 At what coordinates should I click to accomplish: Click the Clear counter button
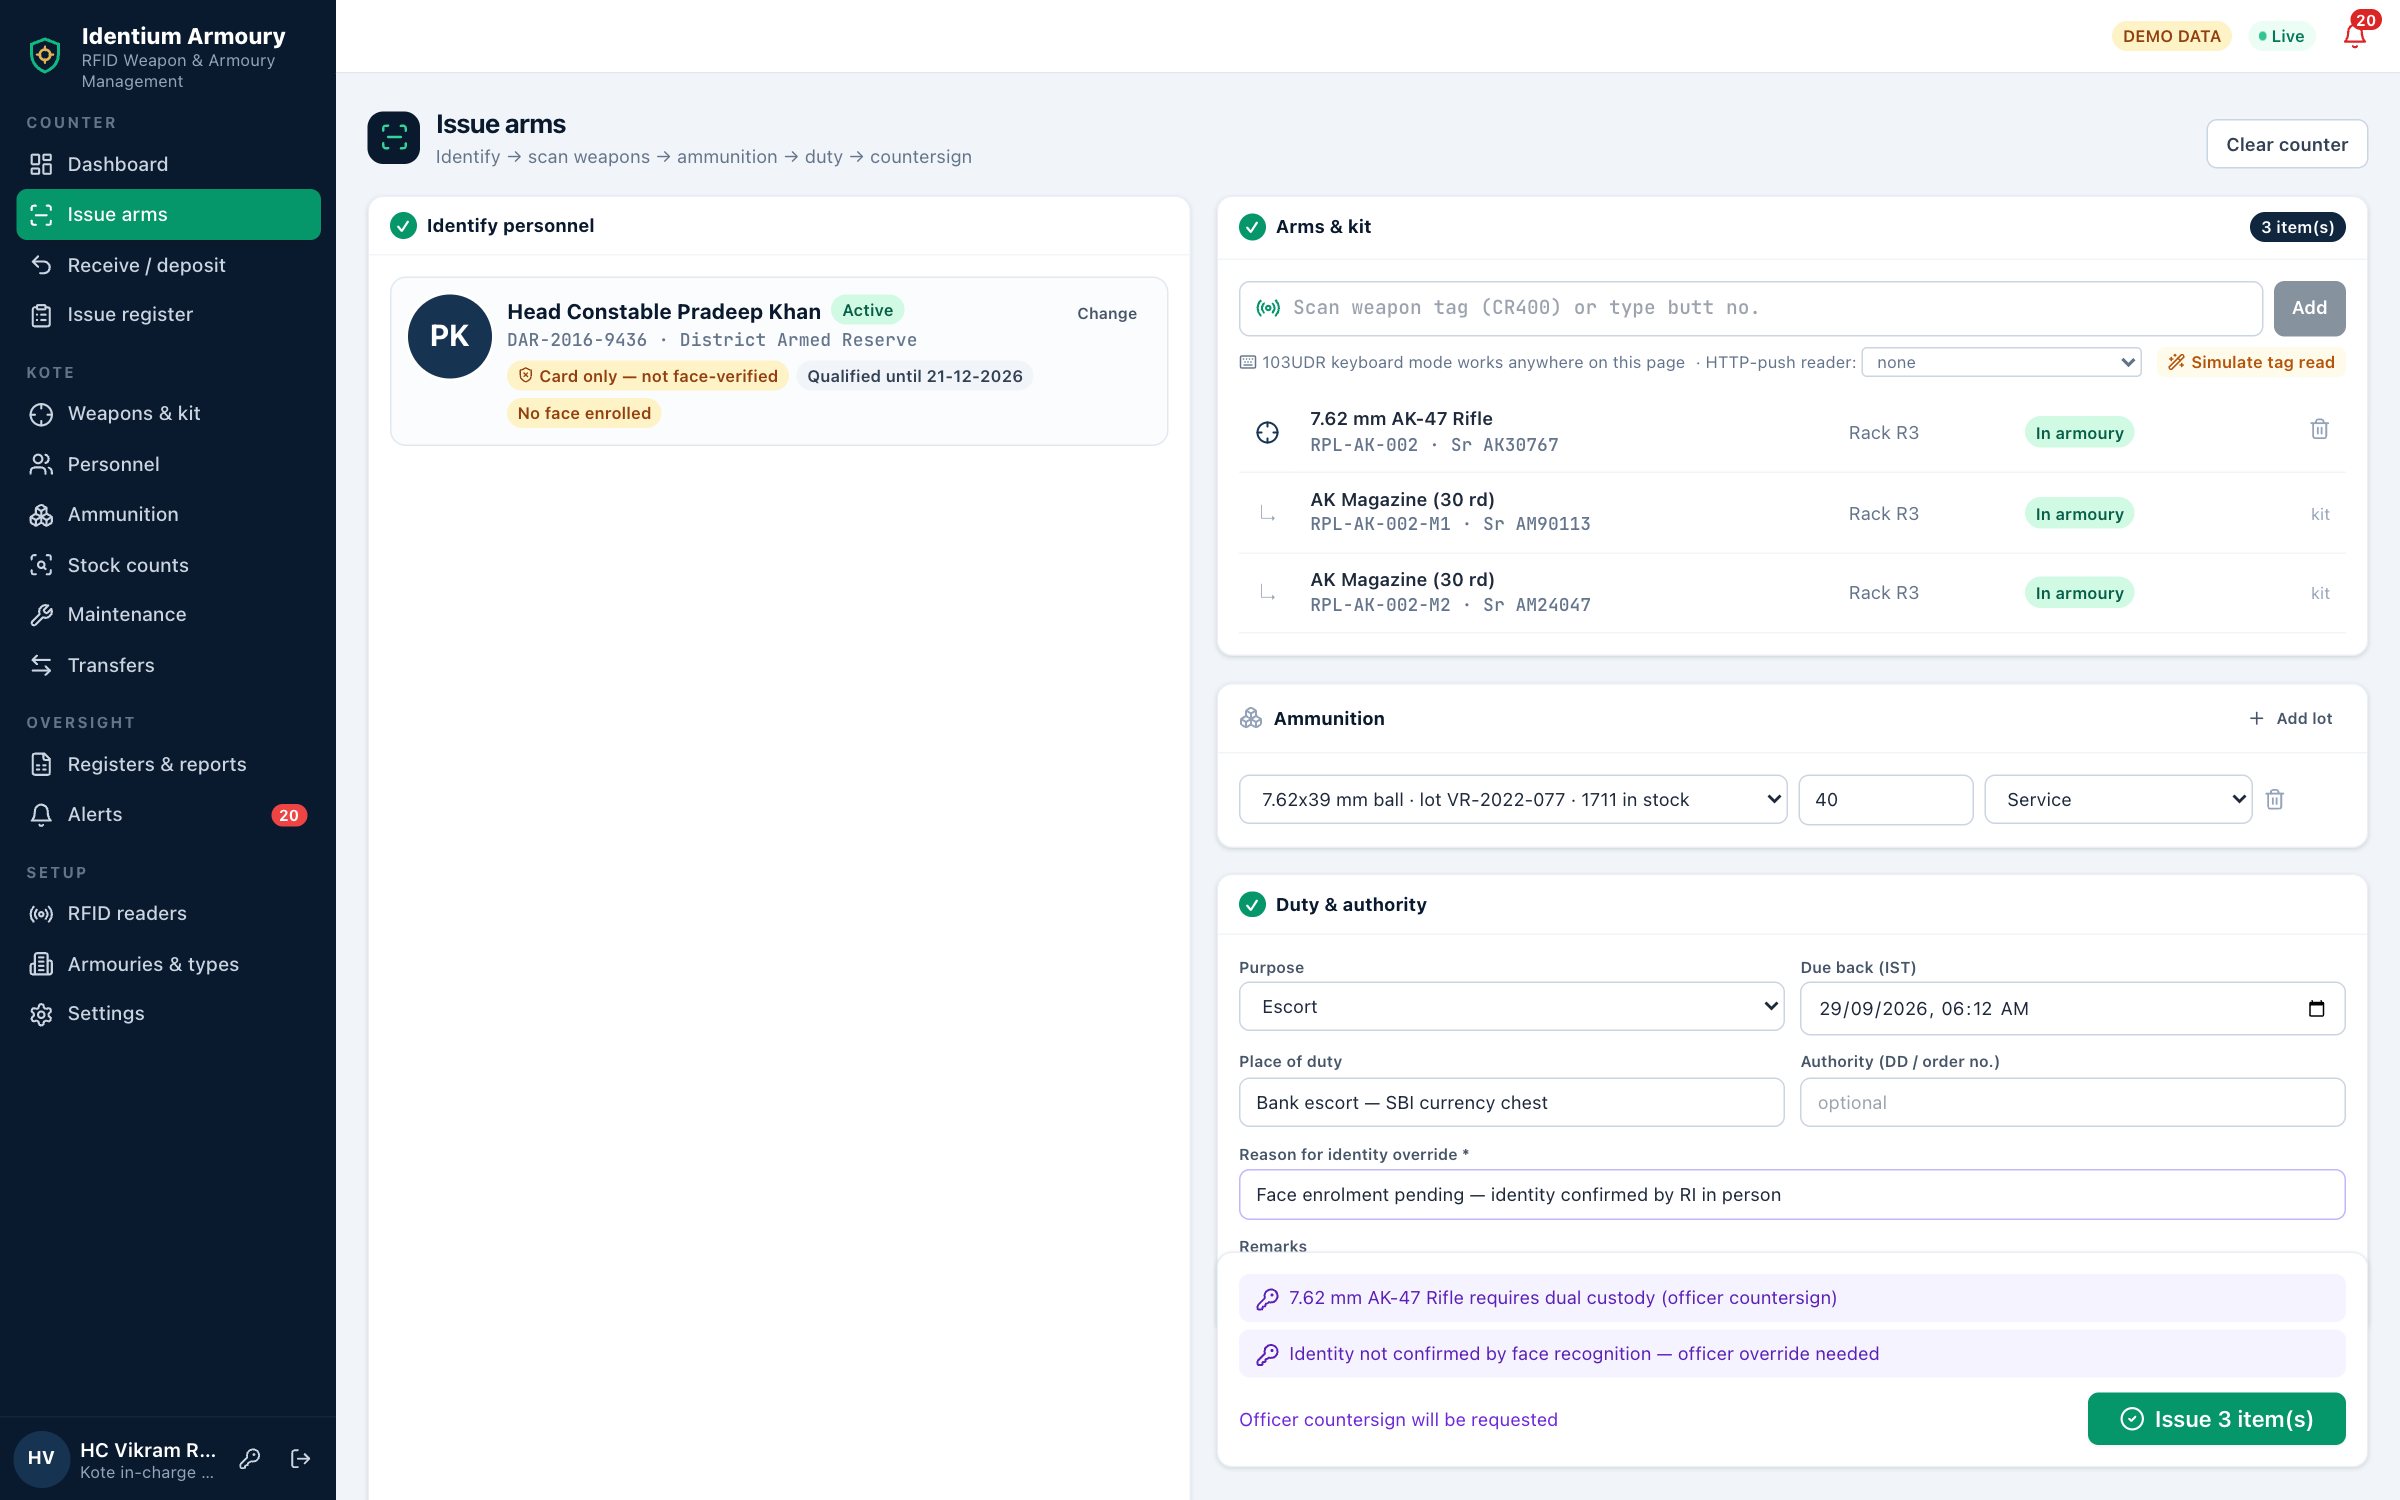[x=2286, y=144]
